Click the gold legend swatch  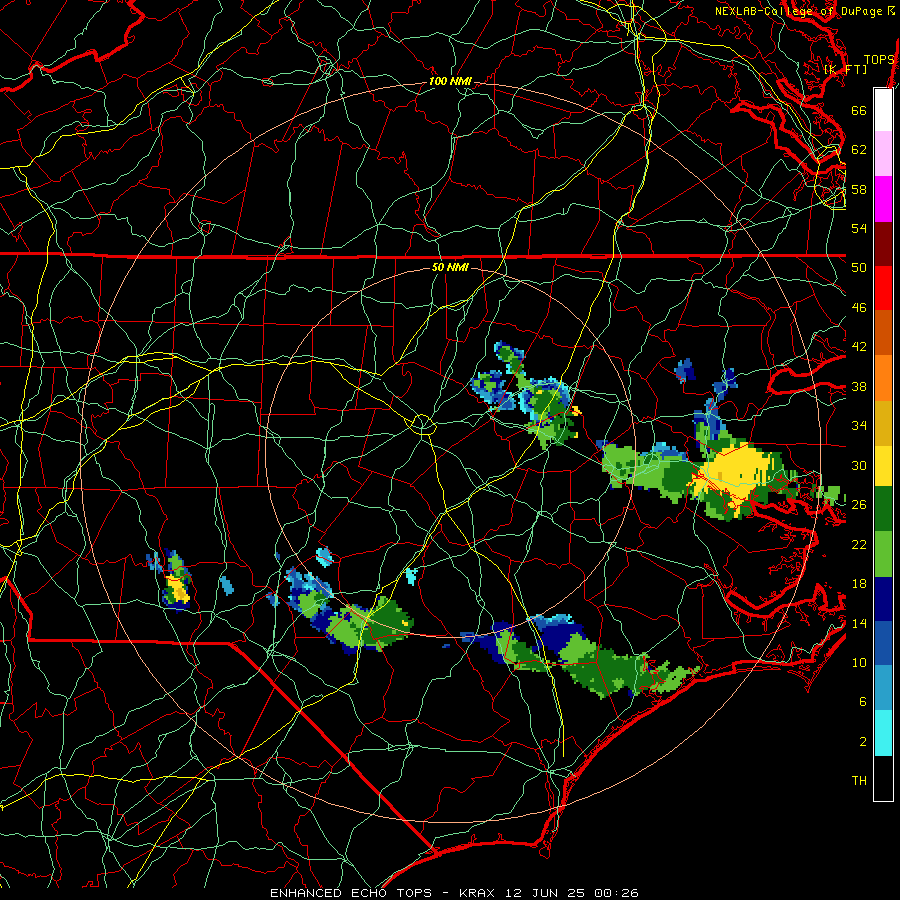click(883, 423)
